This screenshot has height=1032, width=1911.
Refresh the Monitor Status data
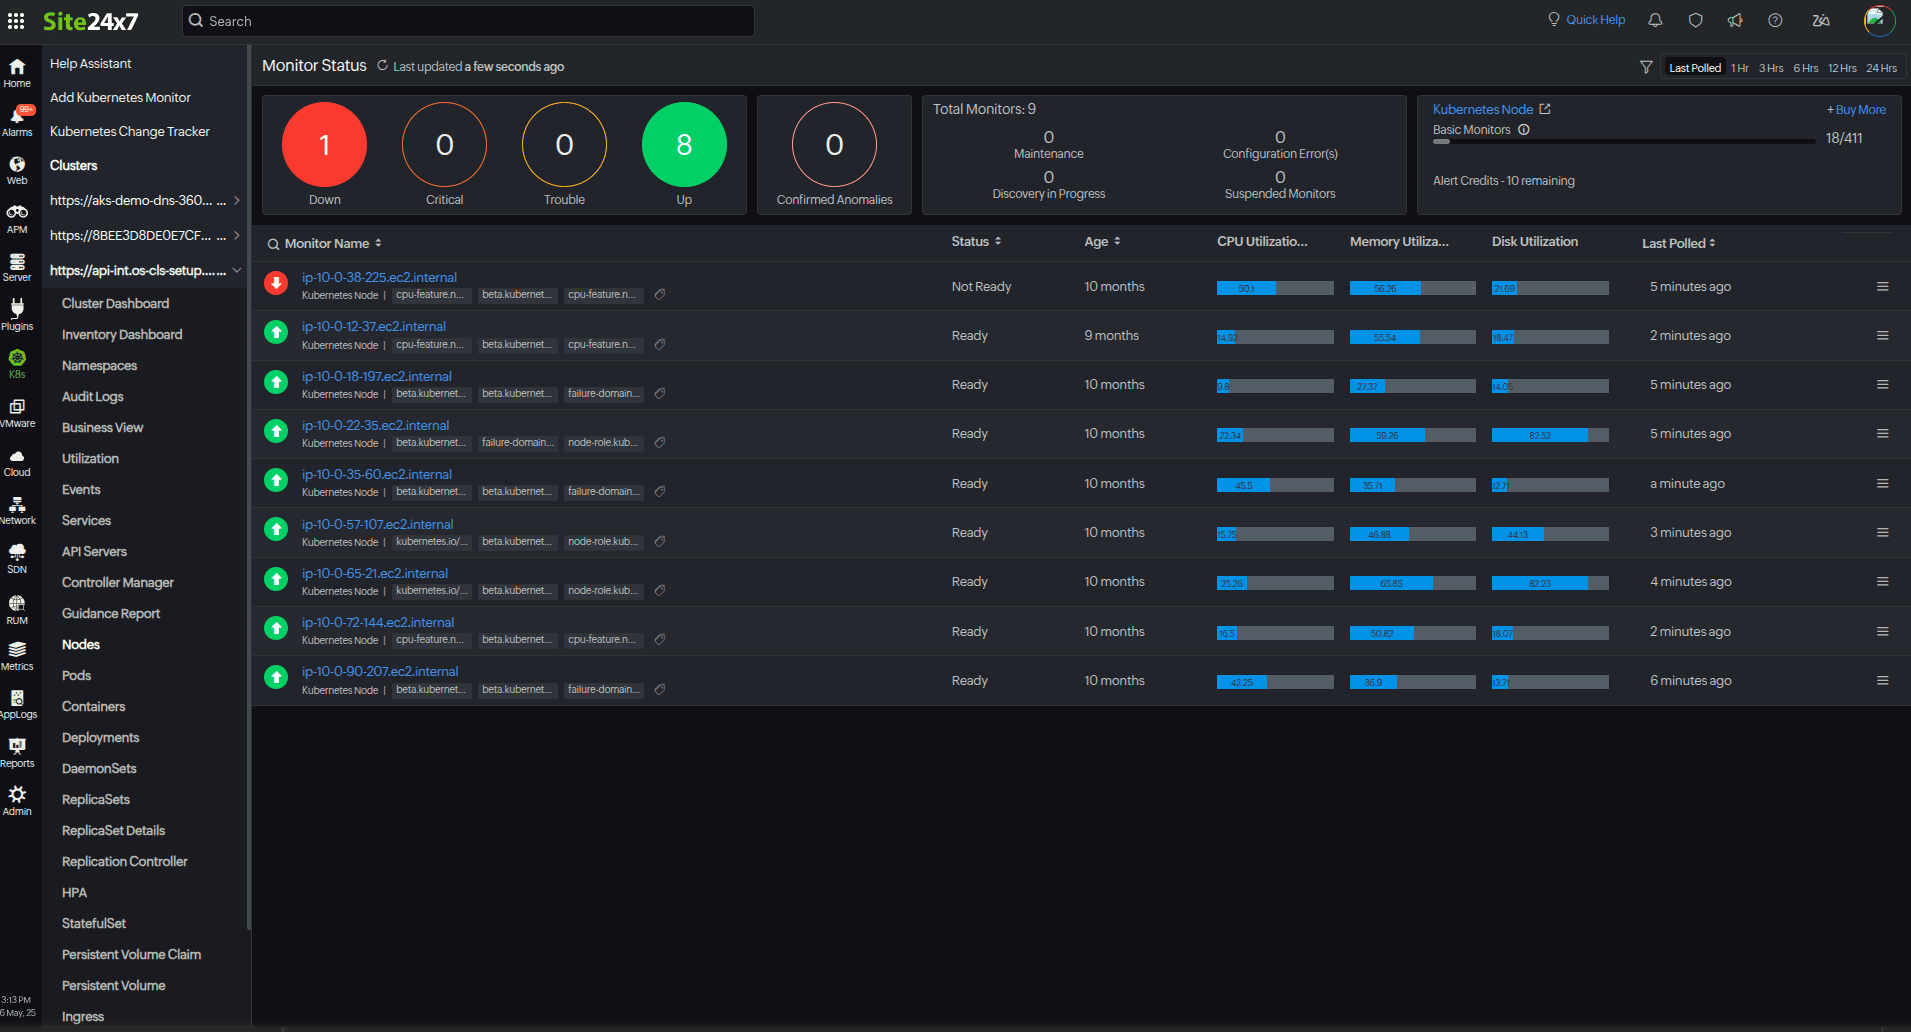tap(382, 66)
